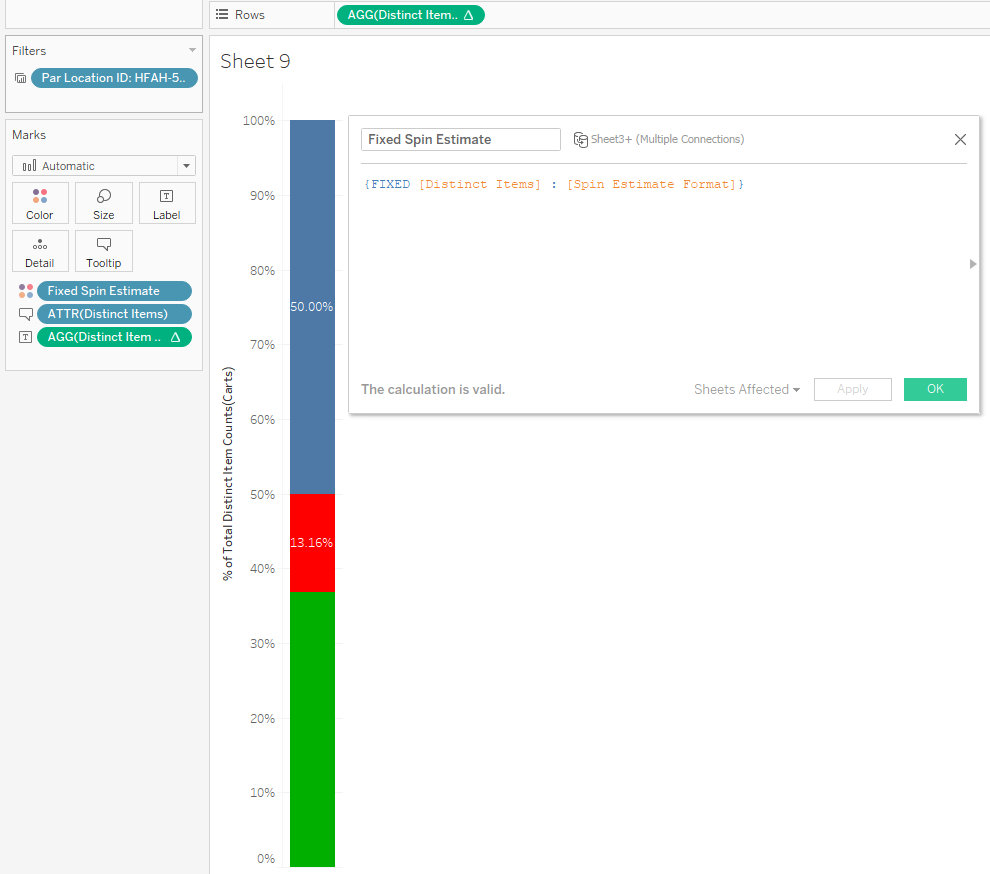Select the Fixed Spin Estimate pill on Marks
The height and width of the screenshot is (874, 990).
(x=114, y=291)
